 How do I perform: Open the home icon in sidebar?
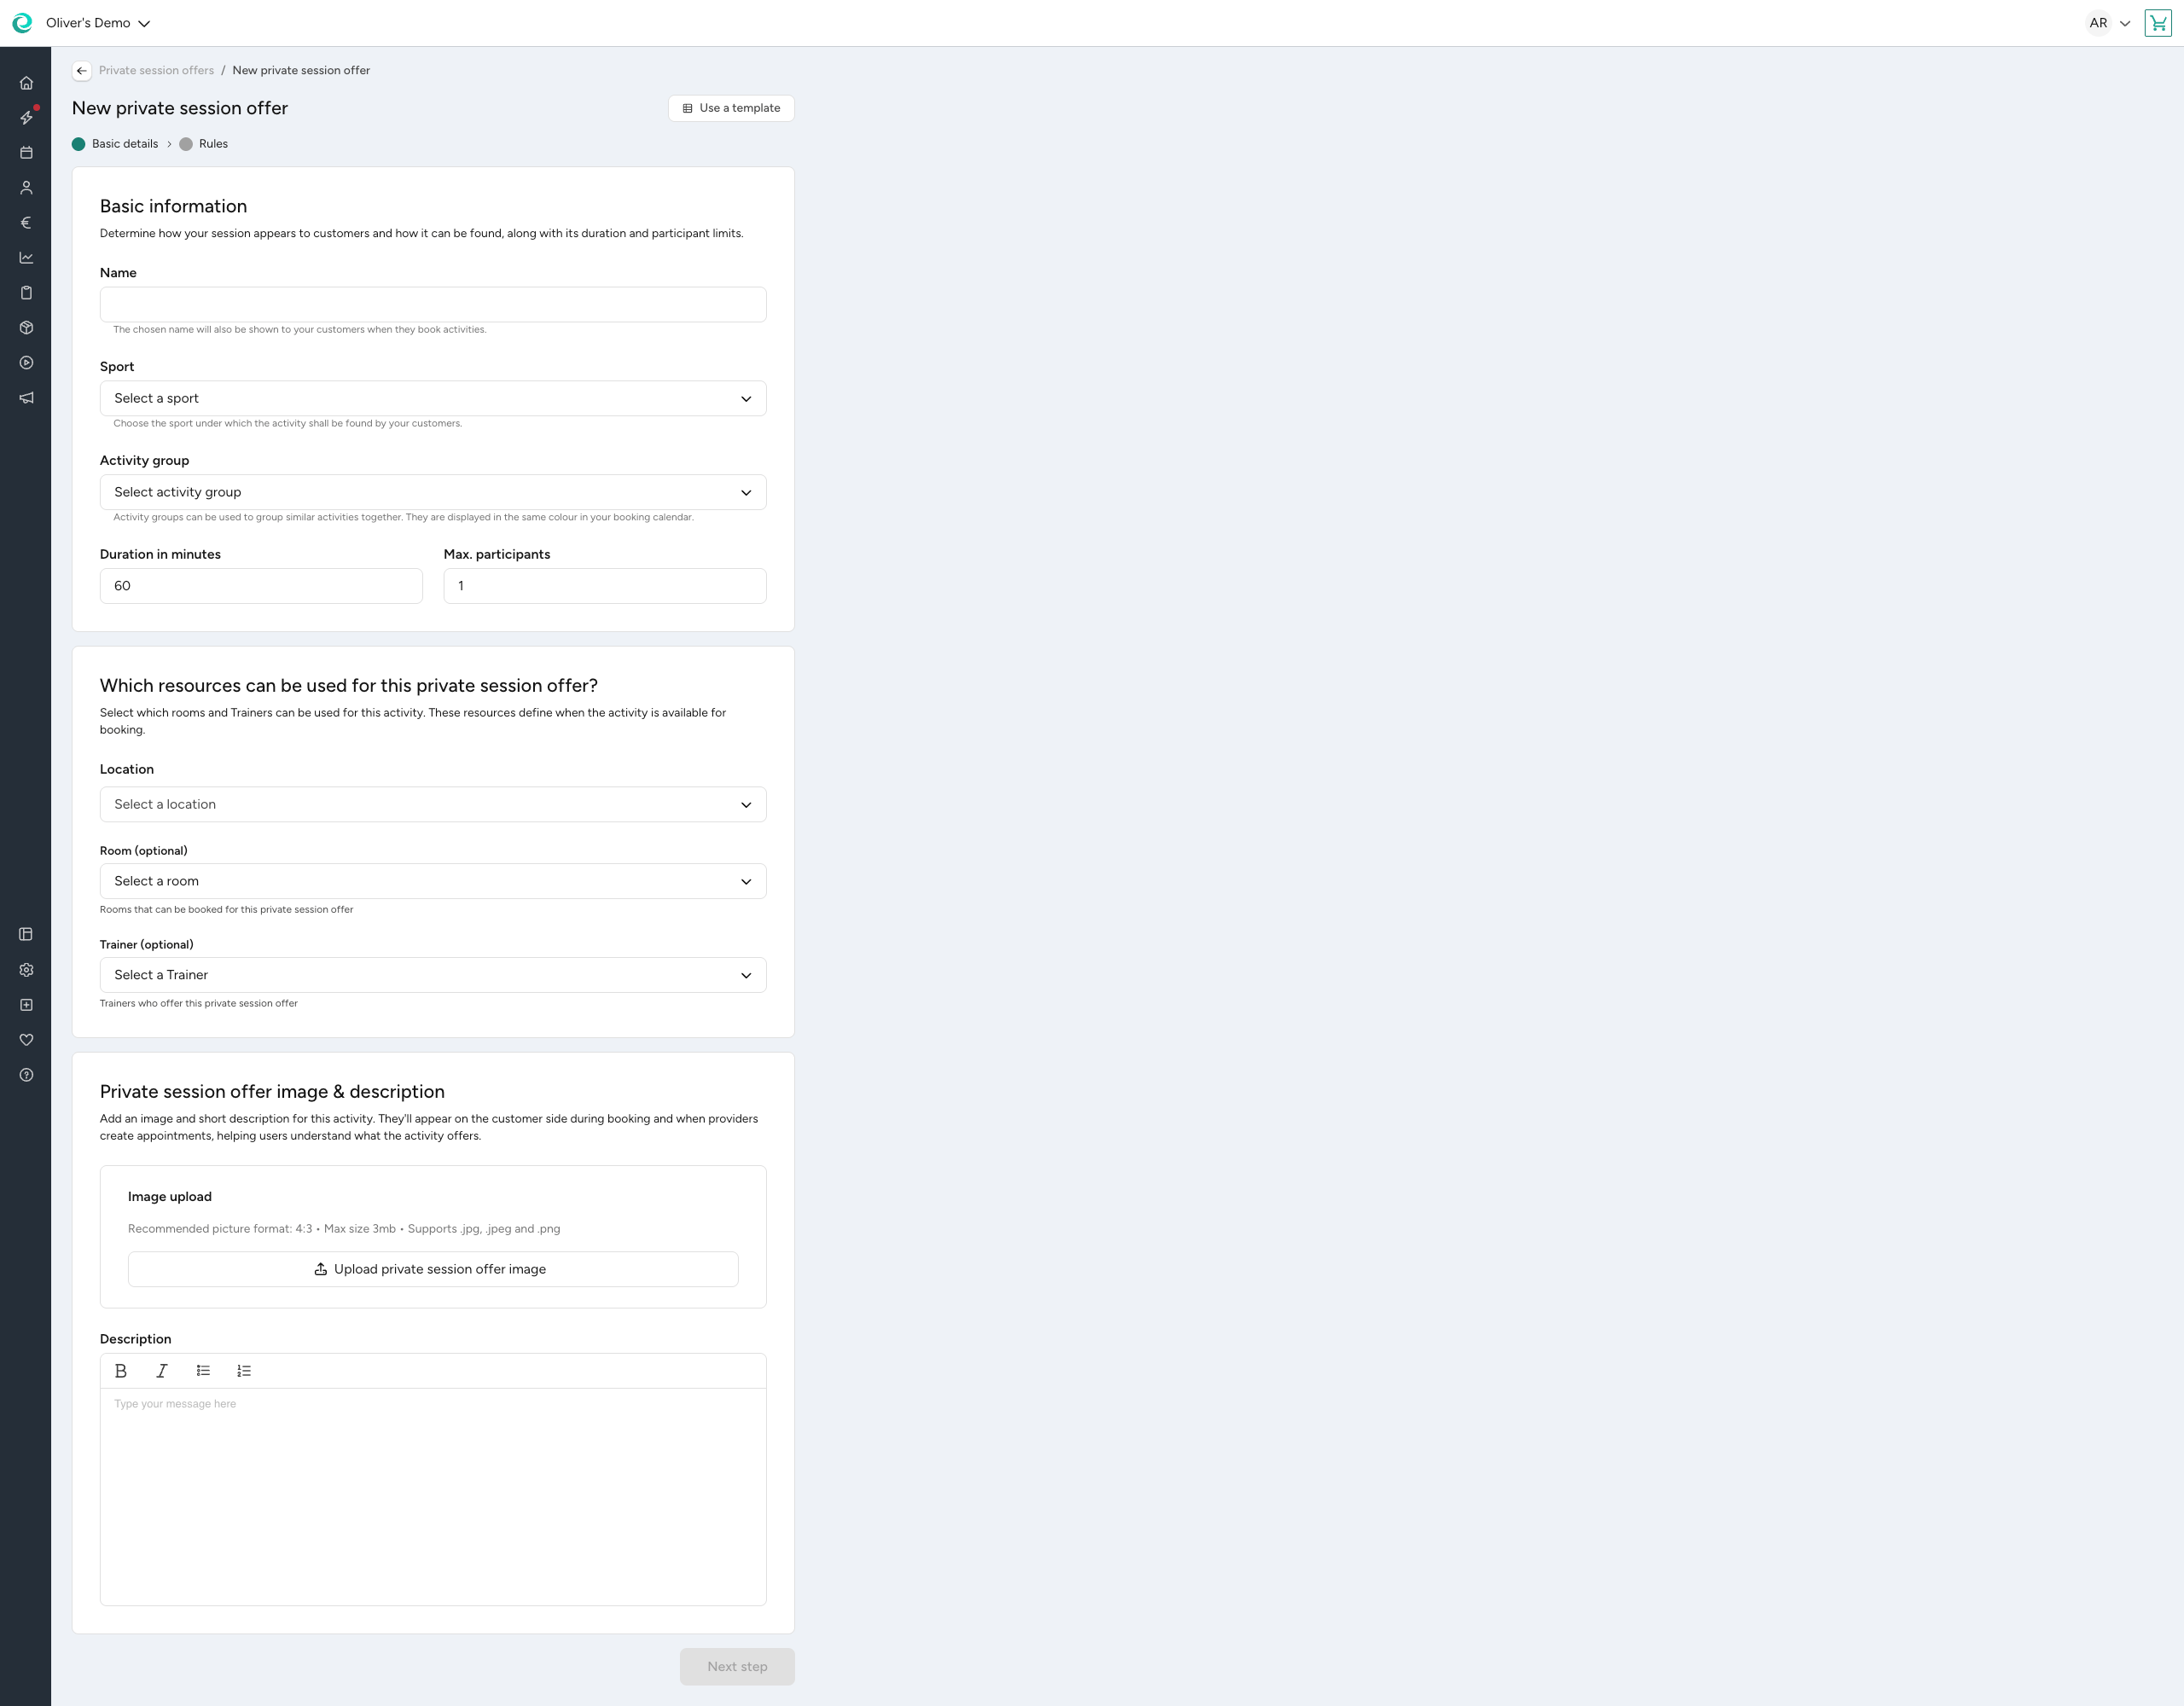(26, 83)
